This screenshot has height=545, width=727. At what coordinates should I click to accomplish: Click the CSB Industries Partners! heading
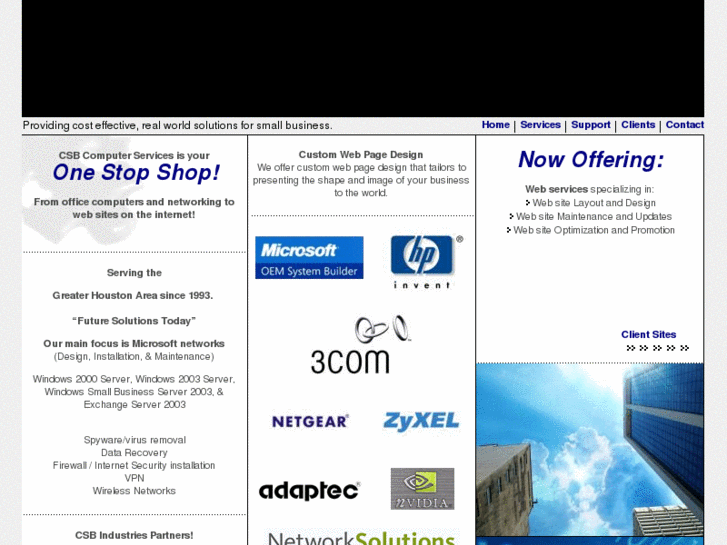(134, 535)
